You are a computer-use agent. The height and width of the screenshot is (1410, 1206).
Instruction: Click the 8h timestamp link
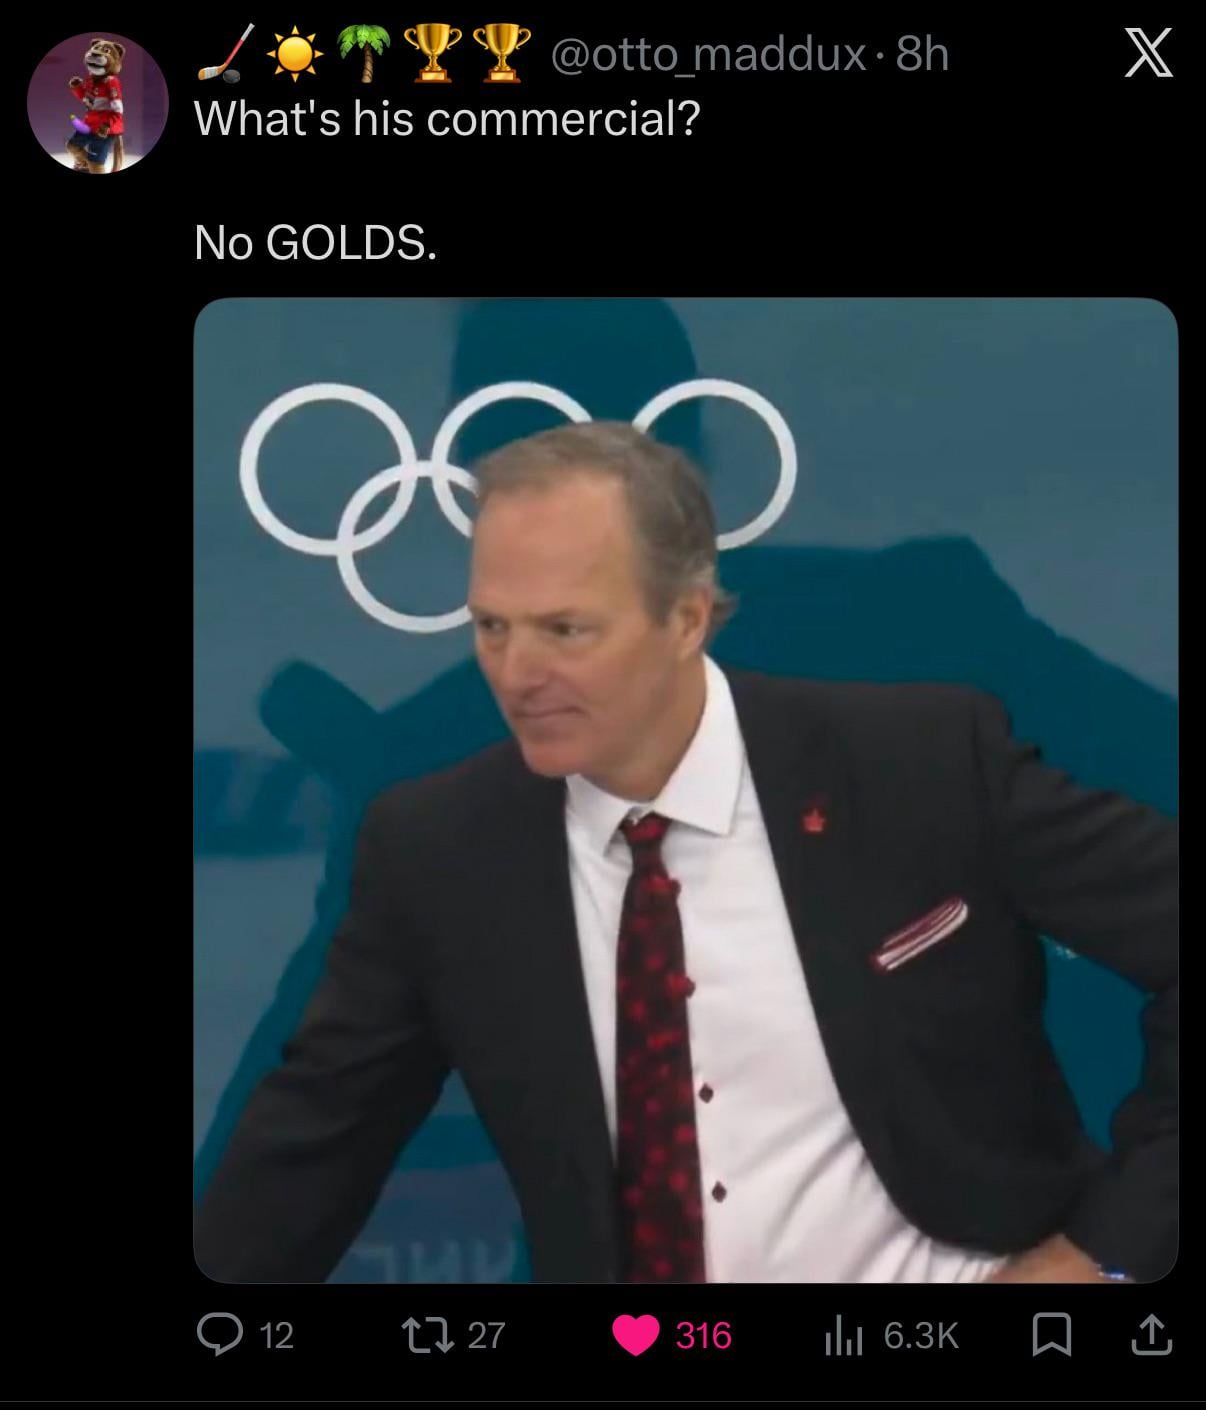tap(922, 55)
